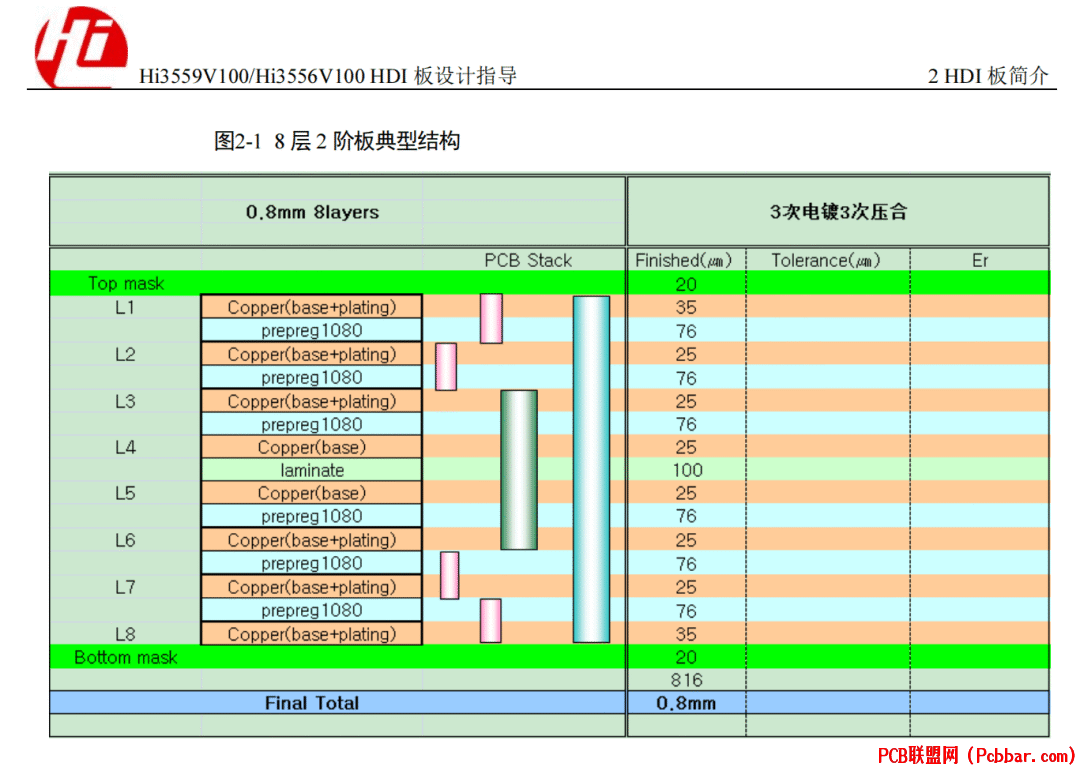Viewport: 1080px width, 770px height.
Task: Click the "Er" column header
Action: (980, 260)
